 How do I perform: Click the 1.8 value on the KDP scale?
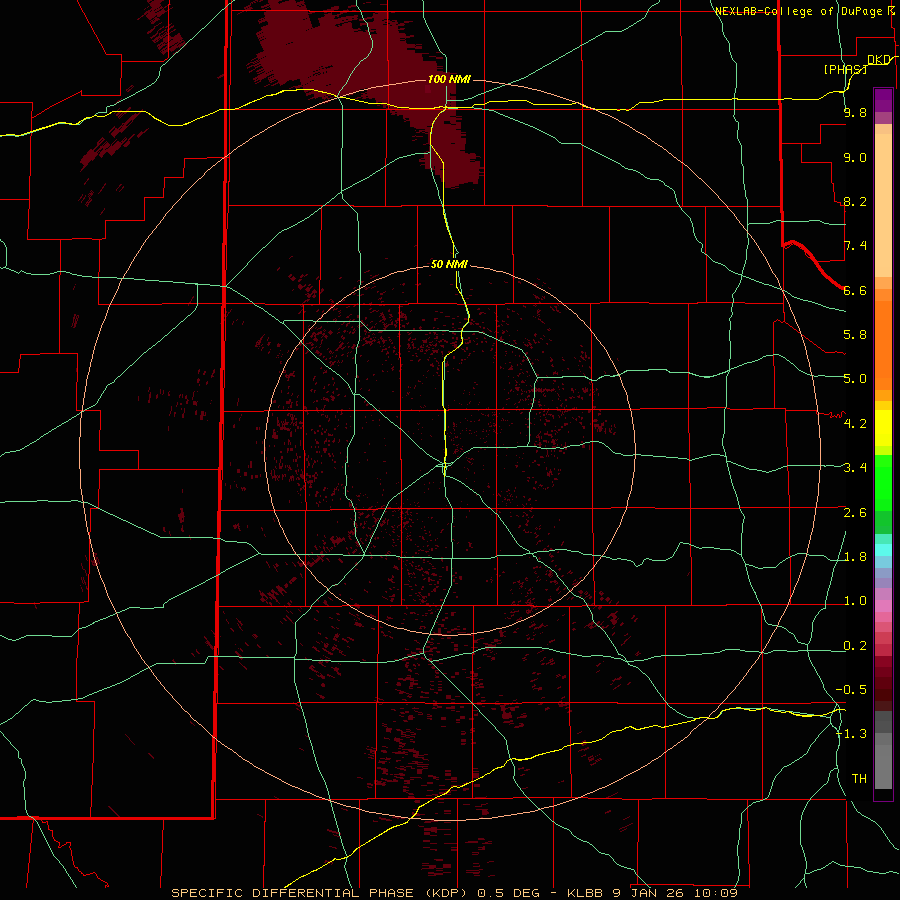855,557
